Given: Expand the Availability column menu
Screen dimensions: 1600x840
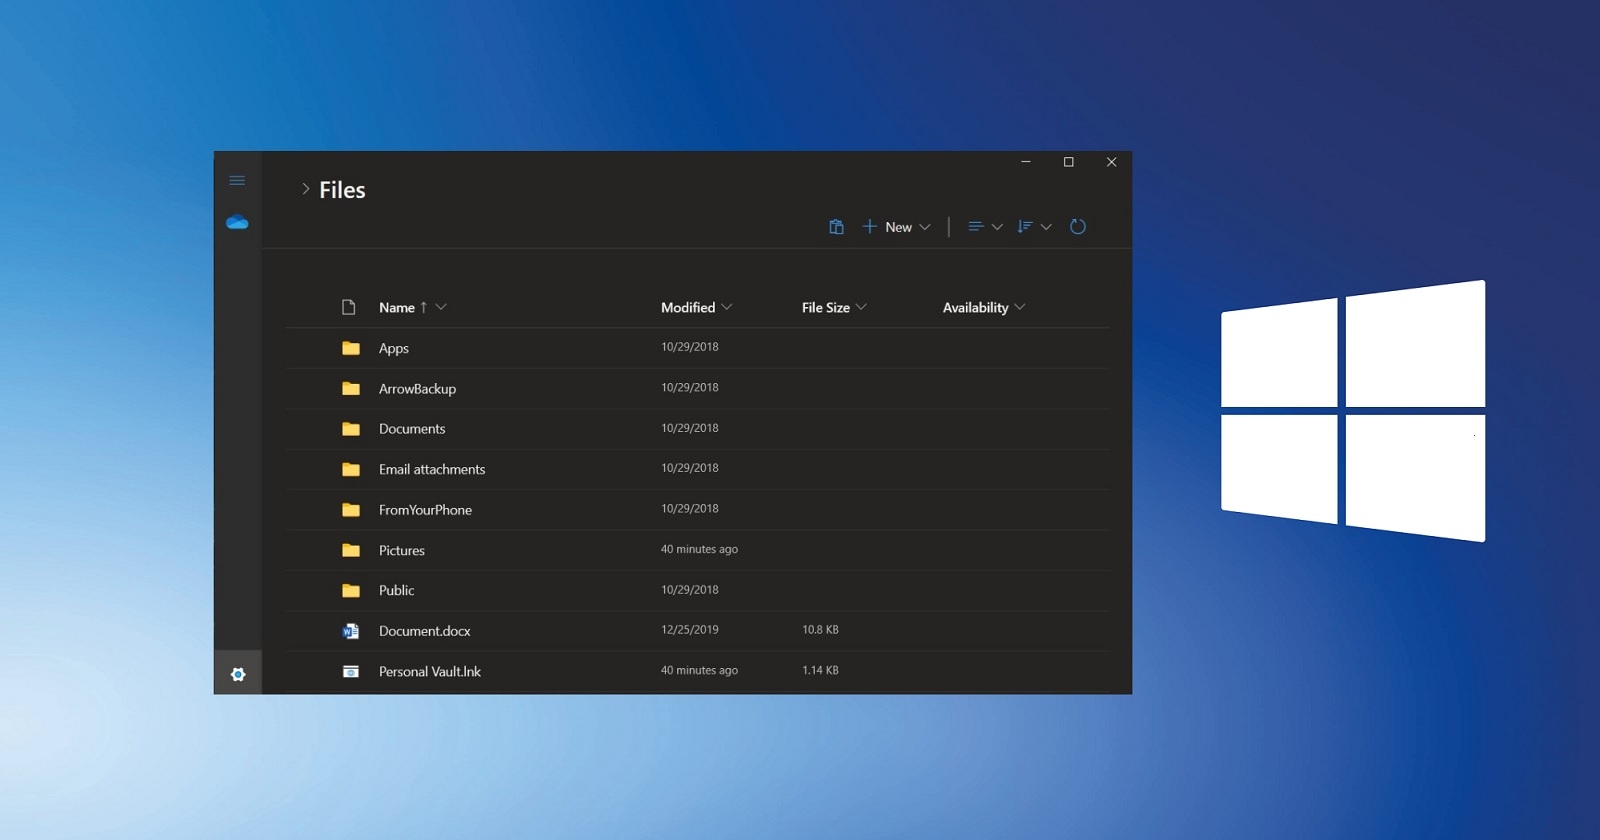Looking at the screenshot, I should tap(1020, 307).
